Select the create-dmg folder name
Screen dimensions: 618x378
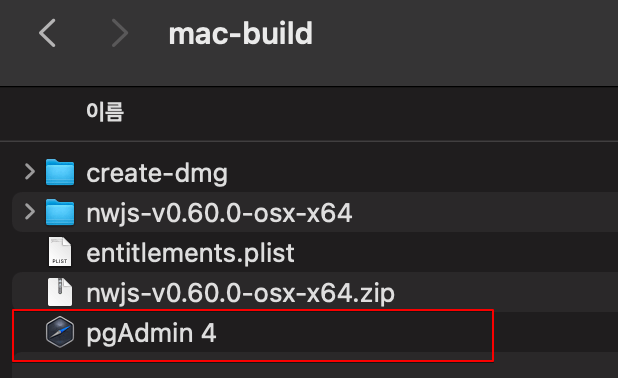[x=157, y=173]
